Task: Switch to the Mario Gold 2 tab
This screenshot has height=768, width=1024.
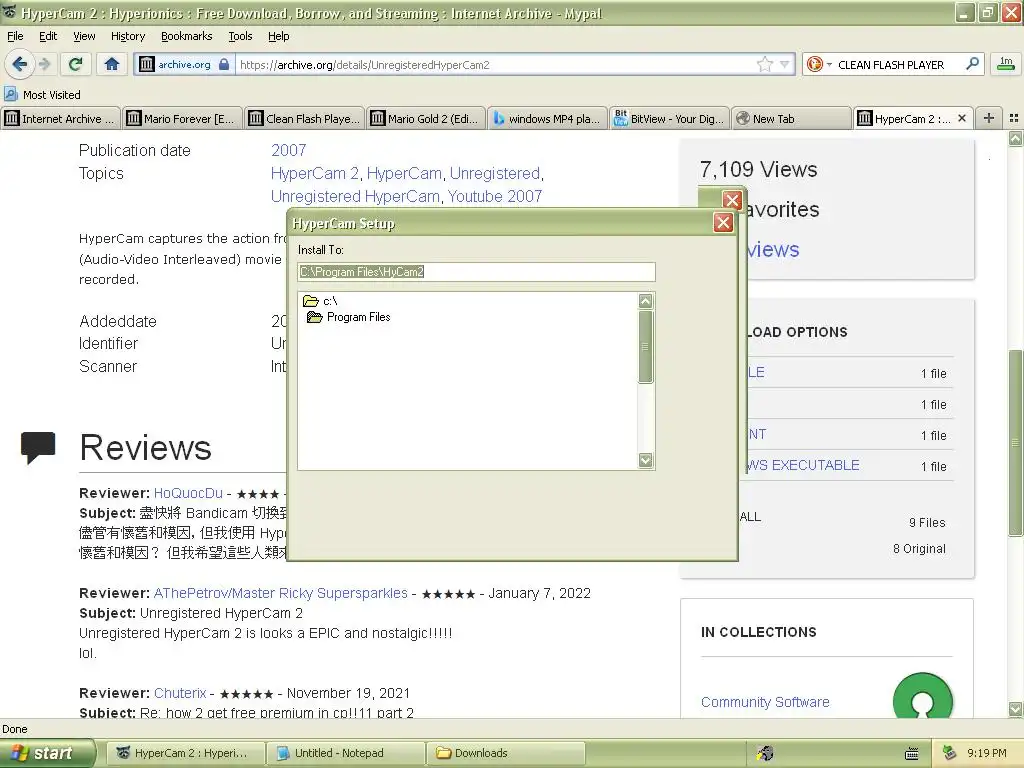Action: [426, 118]
